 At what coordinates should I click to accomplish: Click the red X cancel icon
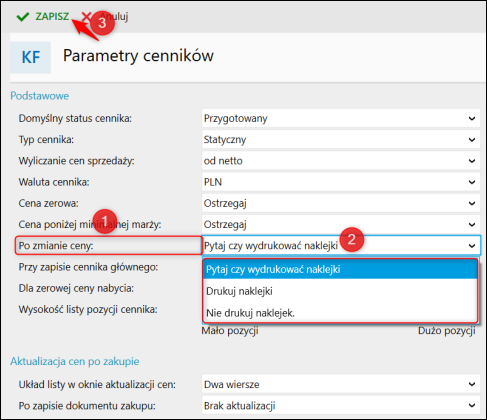(86, 16)
